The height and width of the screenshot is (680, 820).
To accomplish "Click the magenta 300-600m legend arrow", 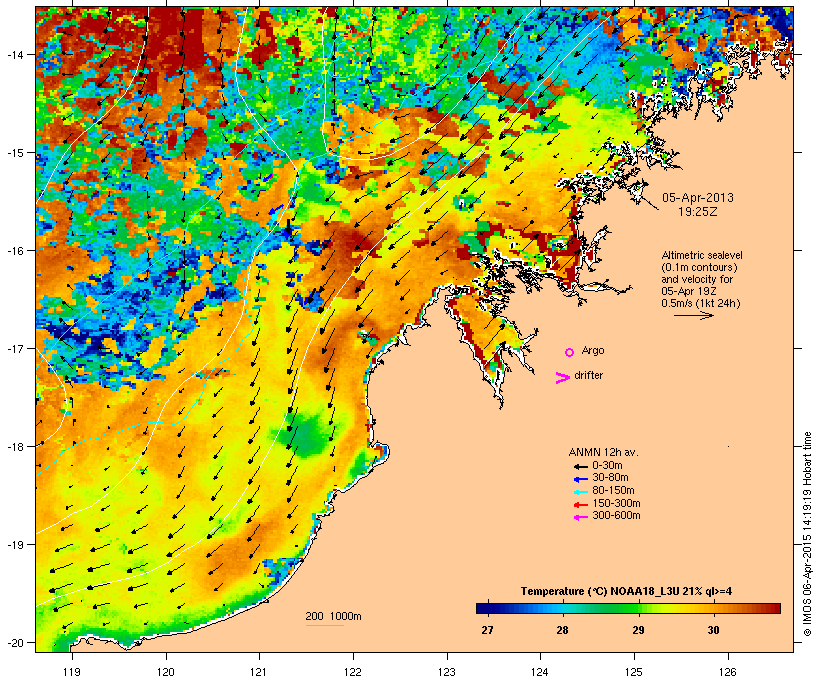I will click(581, 517).
